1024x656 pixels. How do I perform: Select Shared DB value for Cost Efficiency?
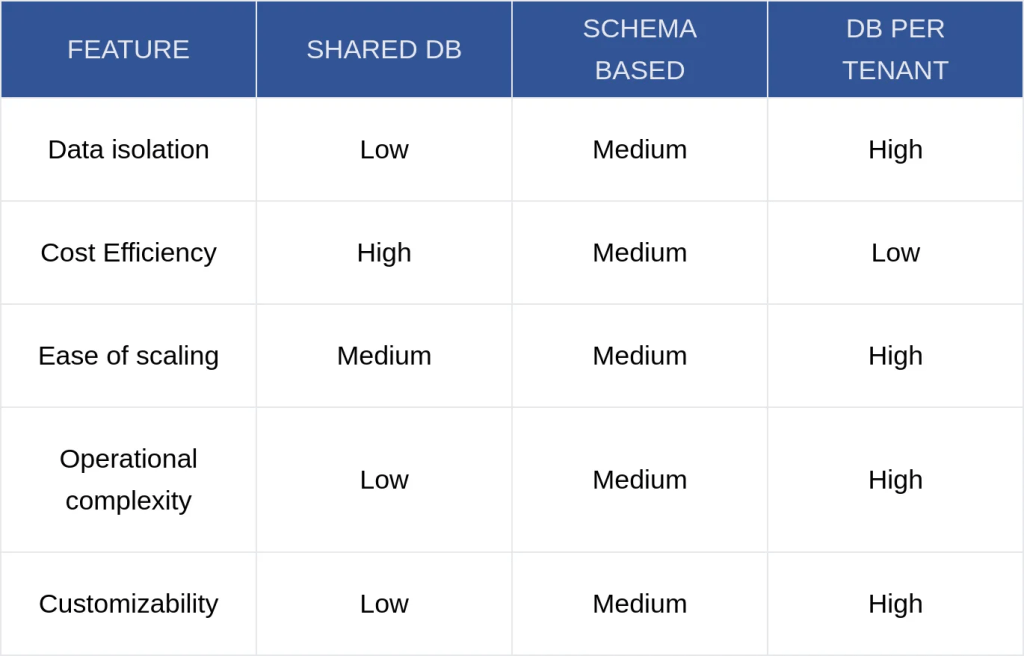(384, 252)
